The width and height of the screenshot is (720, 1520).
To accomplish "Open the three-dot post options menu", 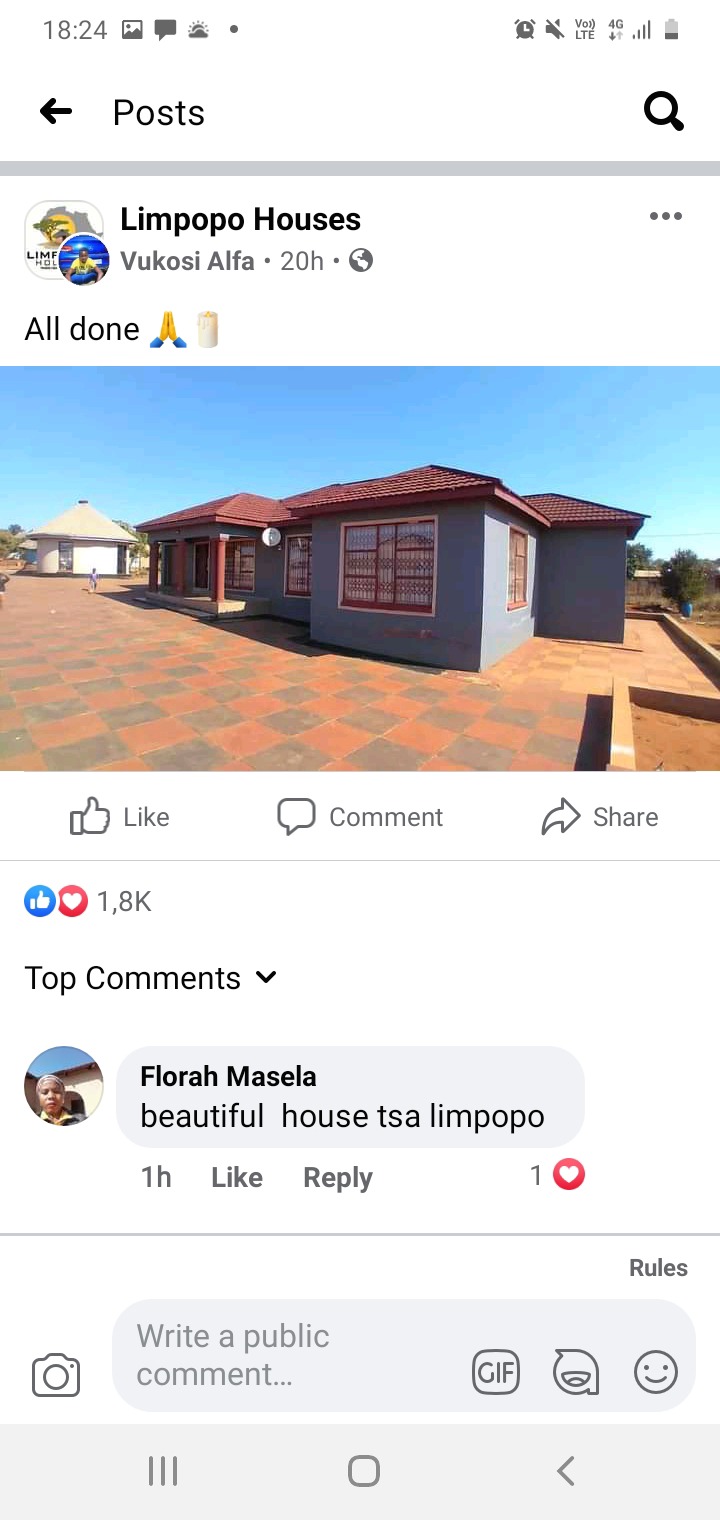I will pos(665,216).
